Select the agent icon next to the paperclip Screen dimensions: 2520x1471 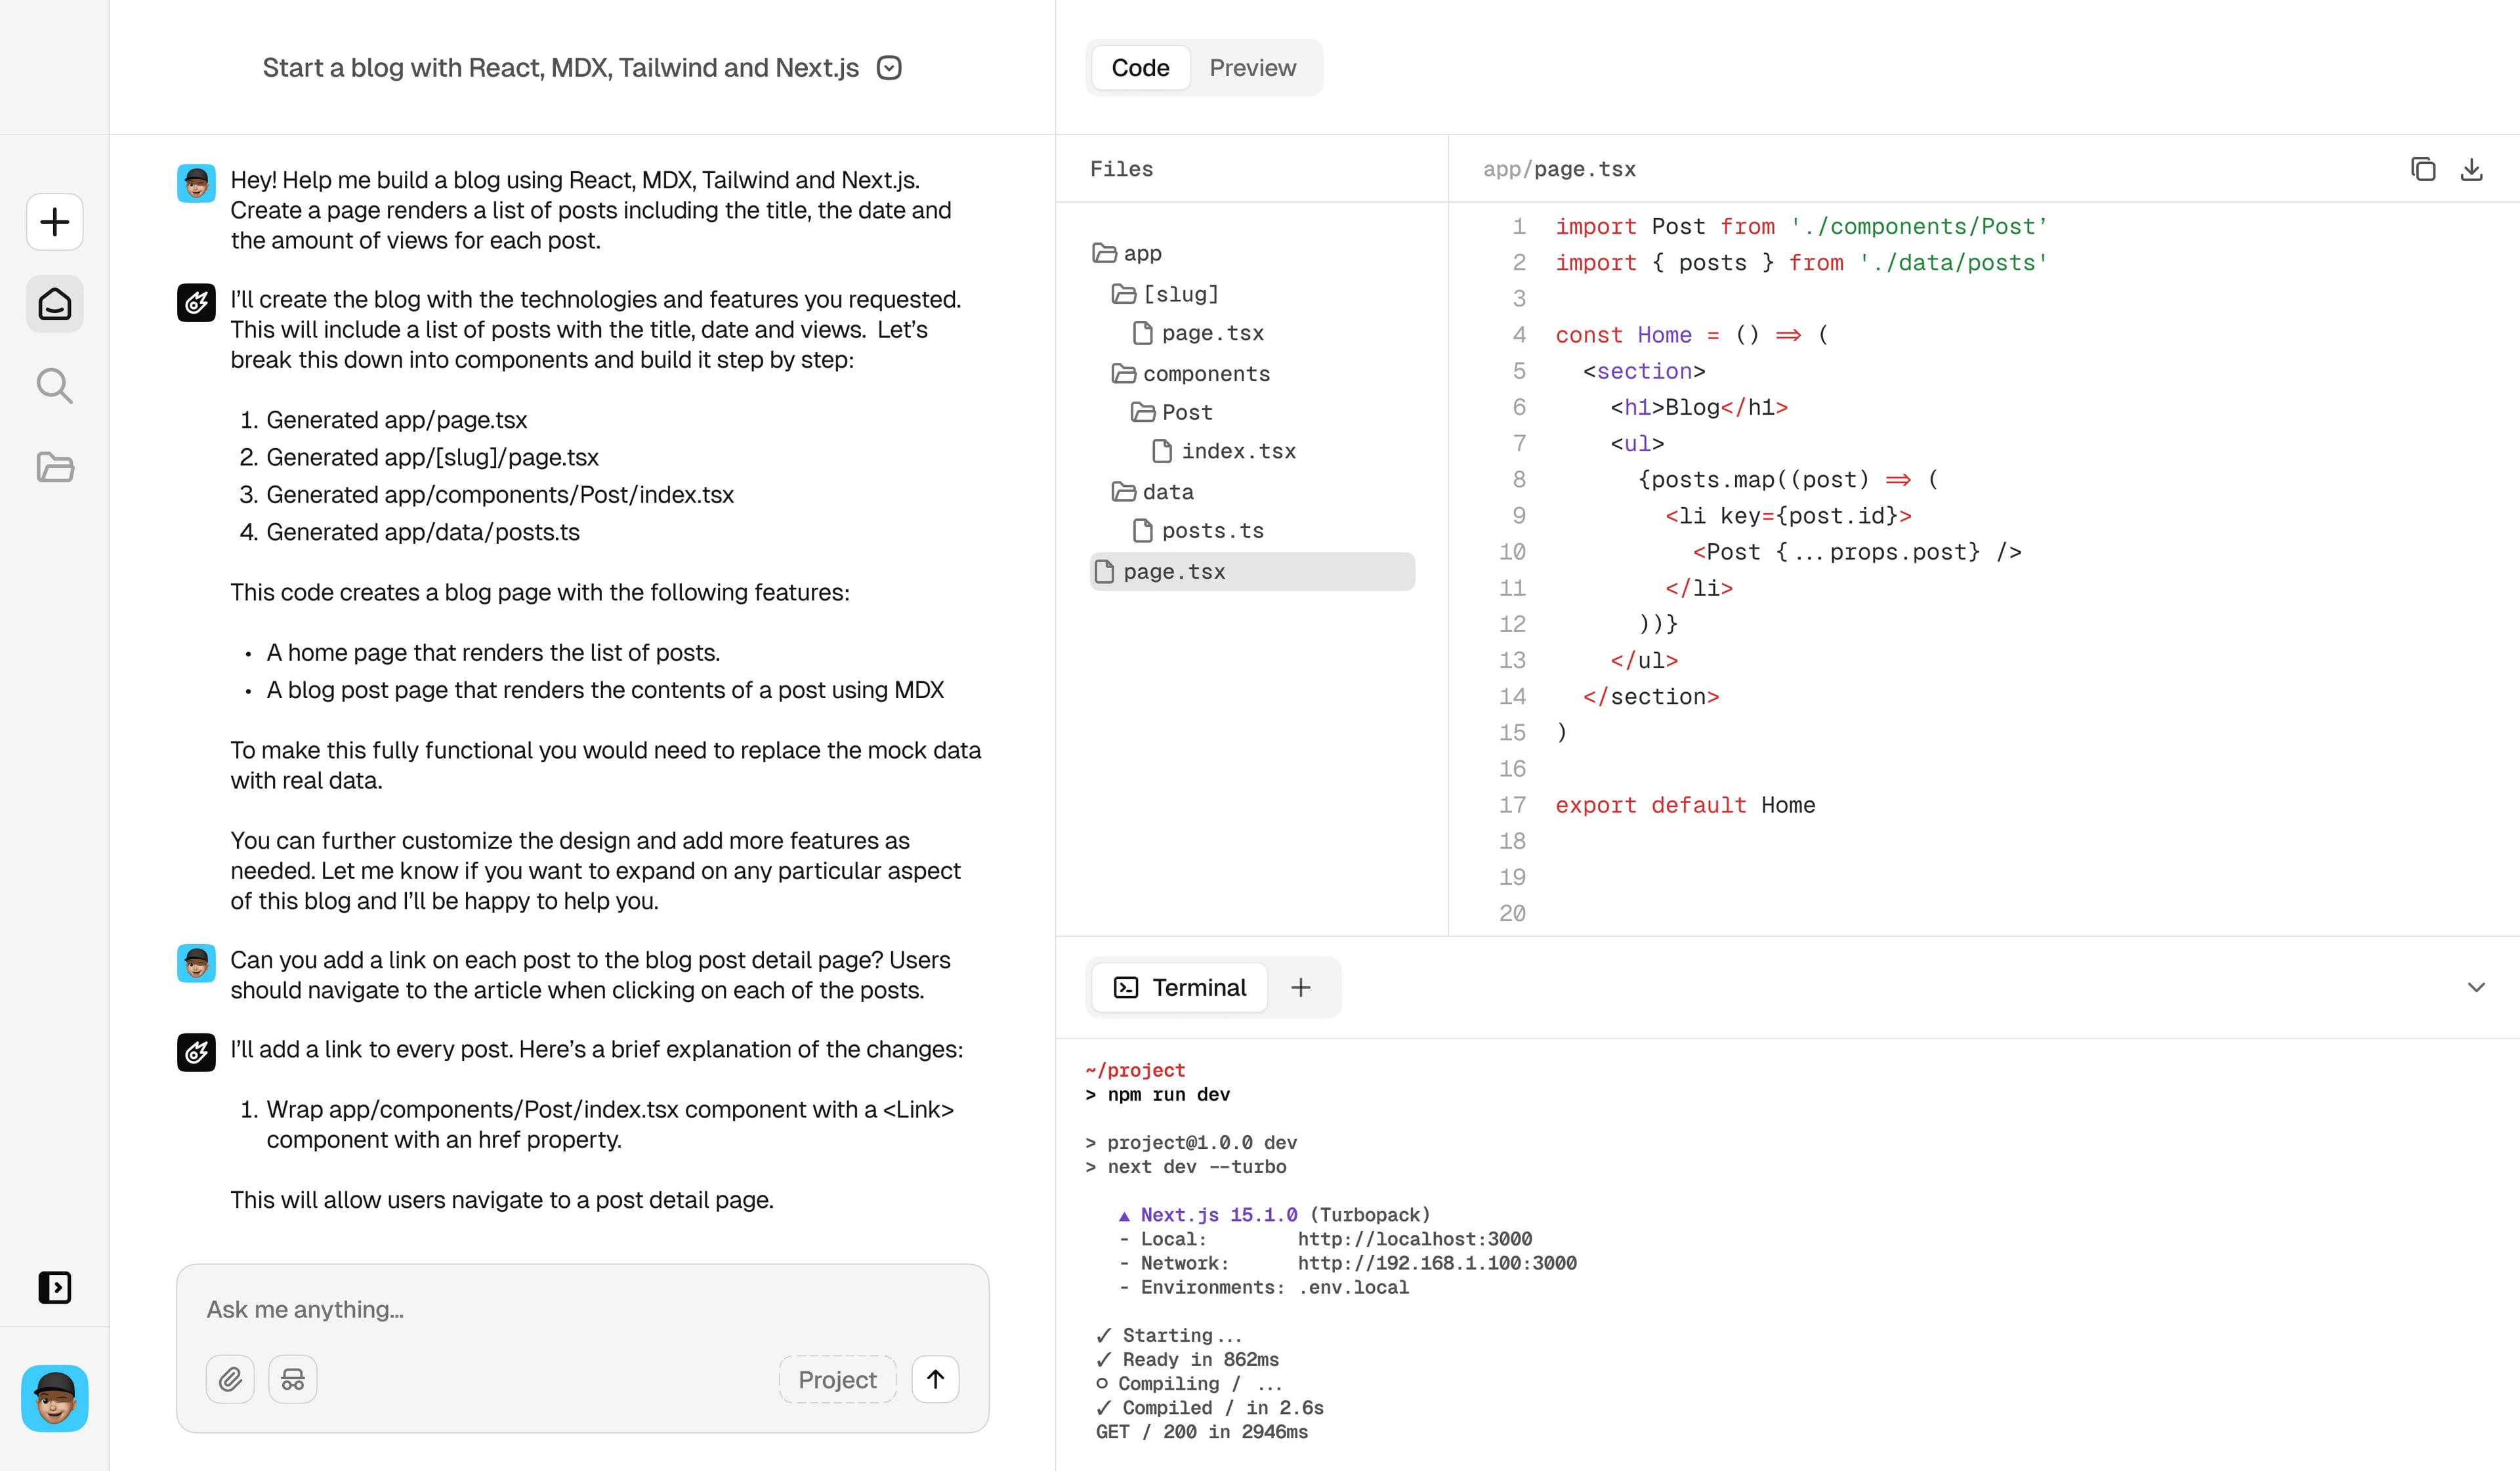[292, 1379]
